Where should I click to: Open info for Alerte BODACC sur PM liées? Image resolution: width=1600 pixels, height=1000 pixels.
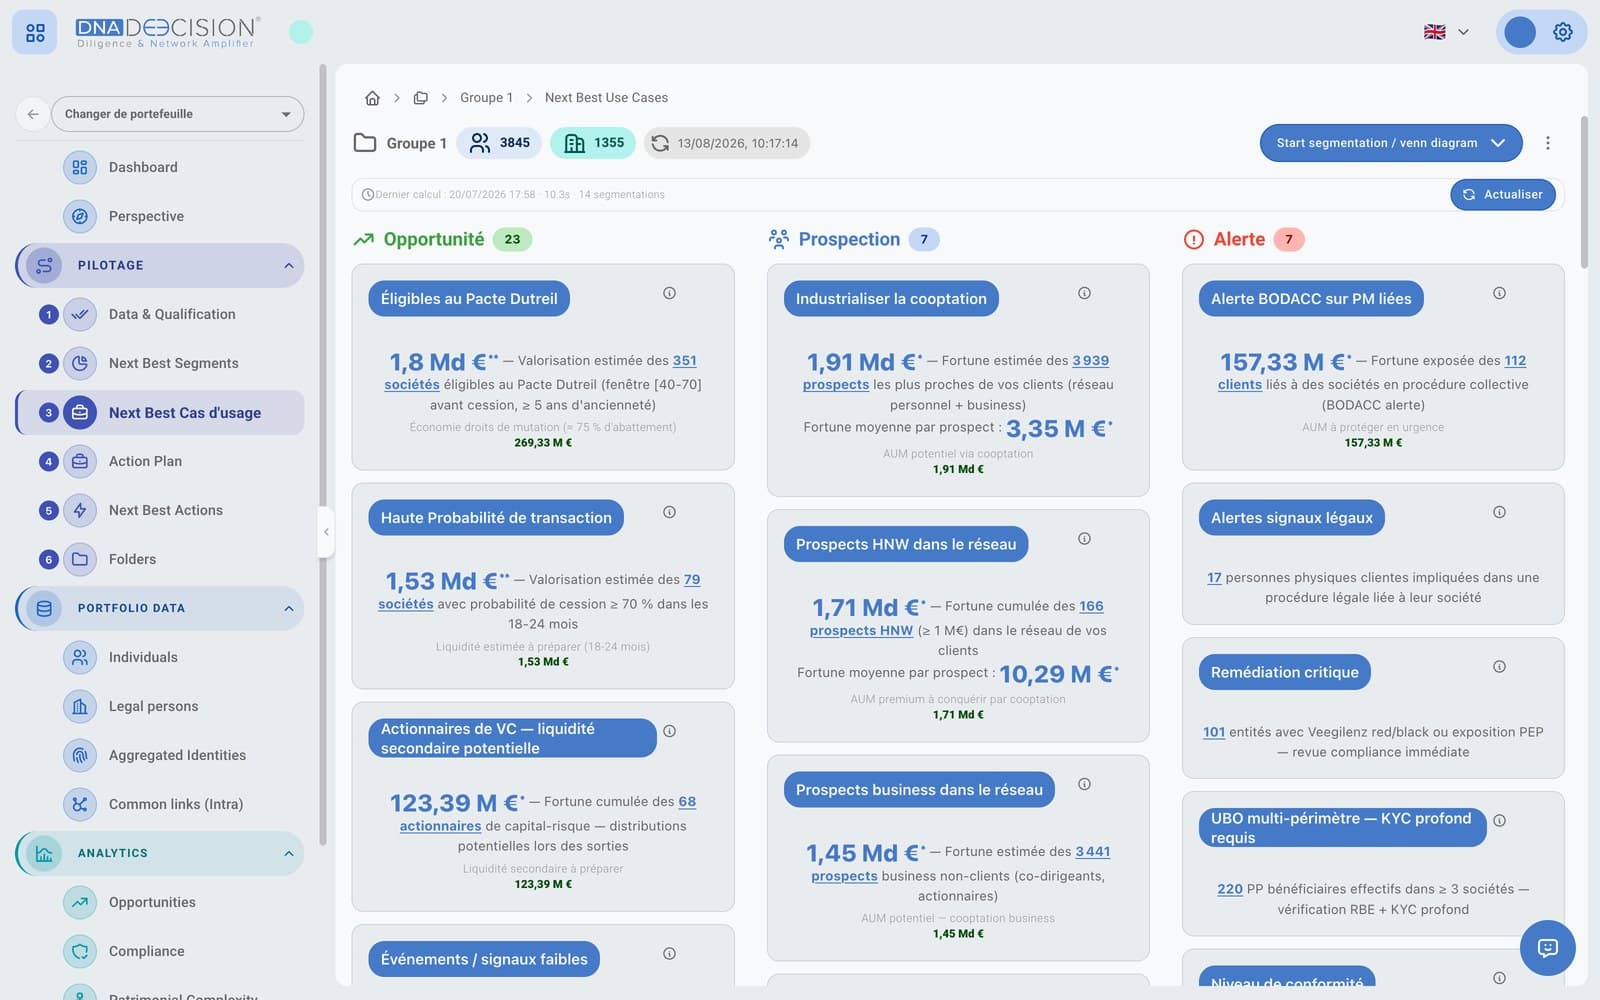pos(1499,293)
